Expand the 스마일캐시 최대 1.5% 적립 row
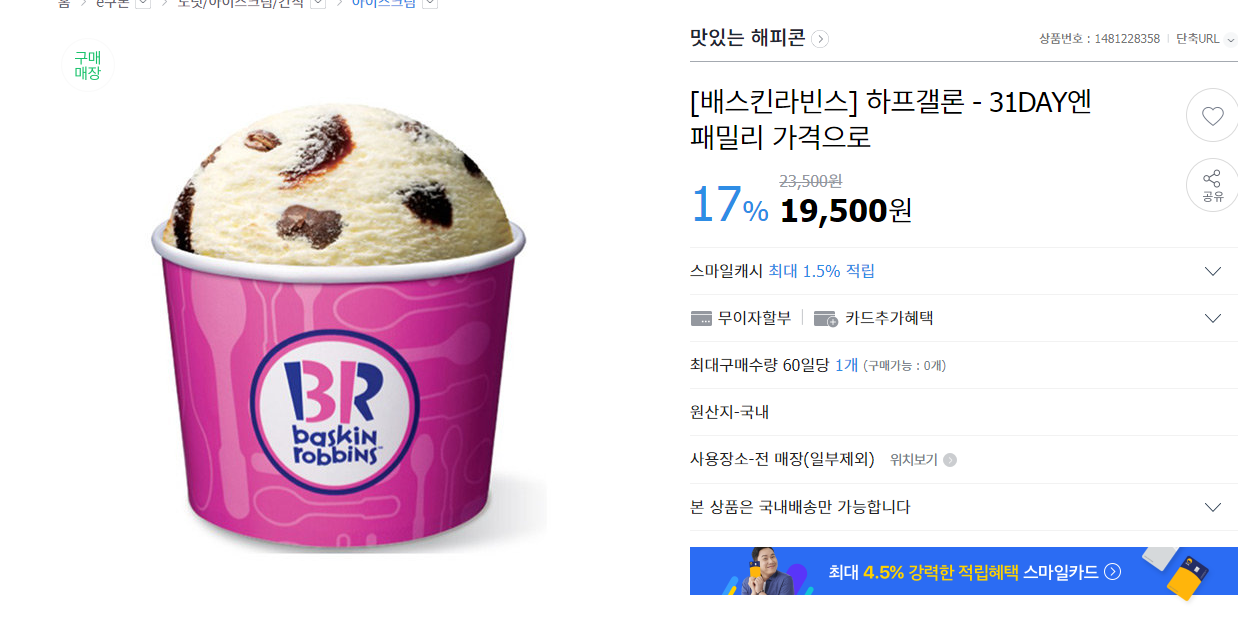1238x637 pixels. (964, 271)
